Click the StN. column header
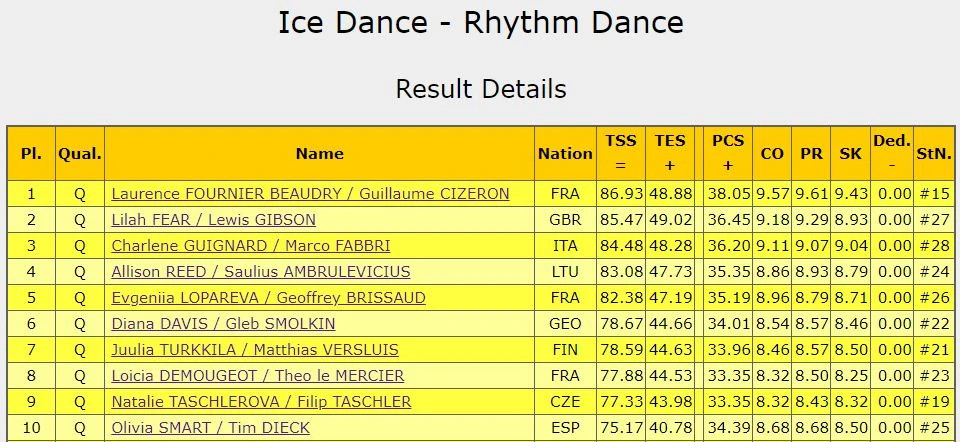This screenshot has width=960, height=442. [x=934, y=154]
